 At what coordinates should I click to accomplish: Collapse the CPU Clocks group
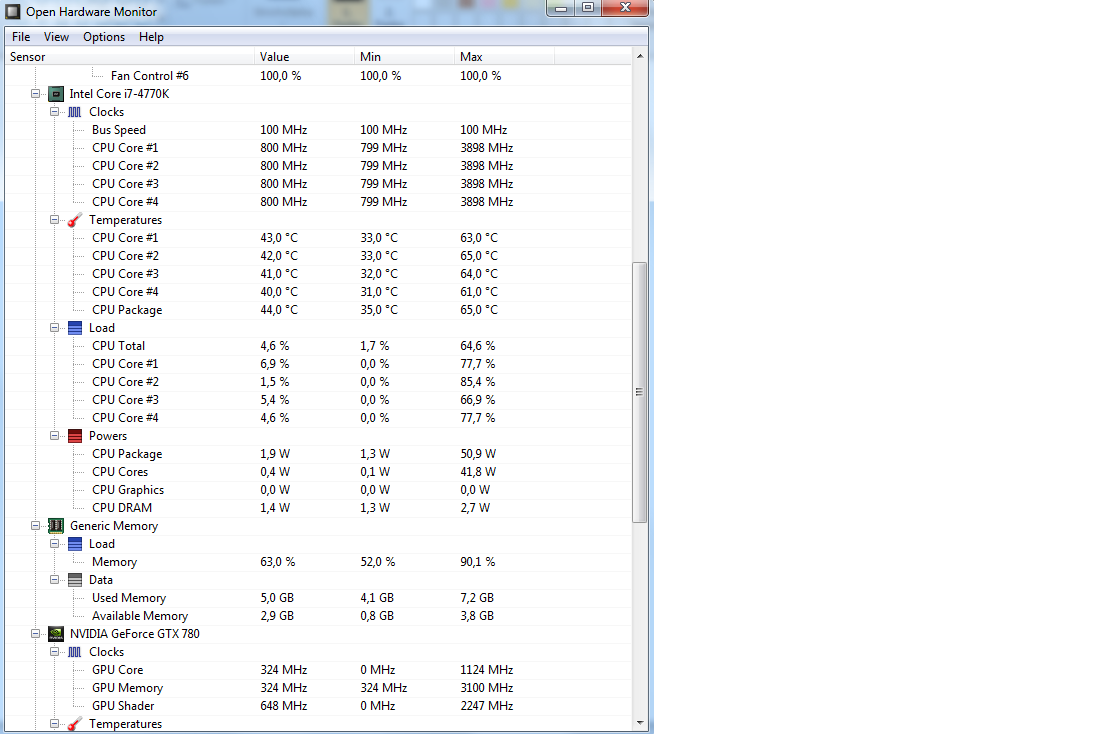(54, 112)
